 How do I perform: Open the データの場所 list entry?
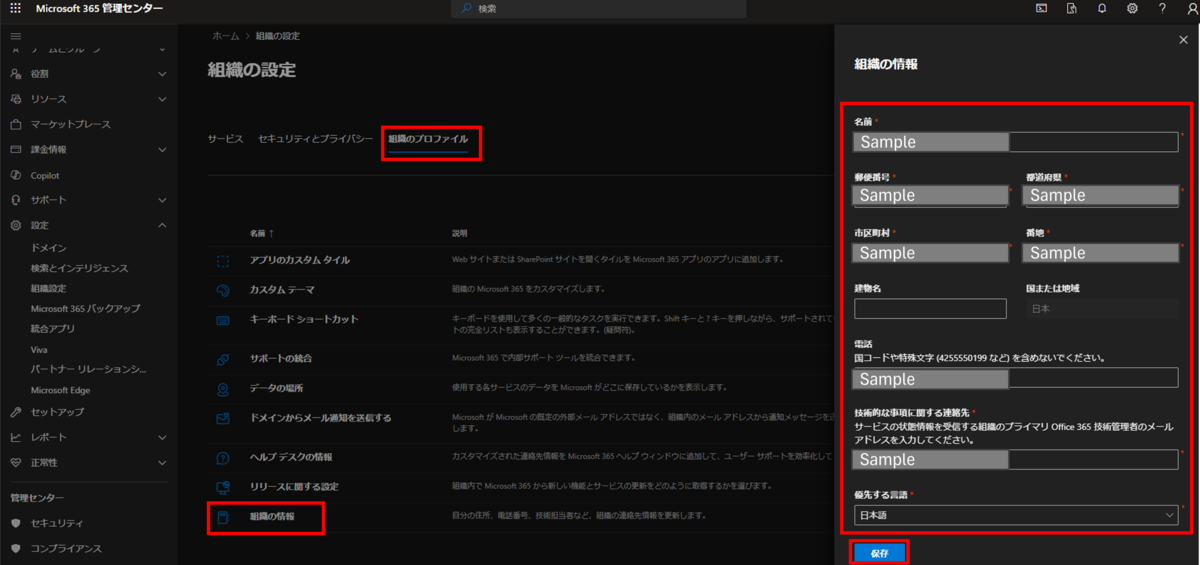point(276,388)
